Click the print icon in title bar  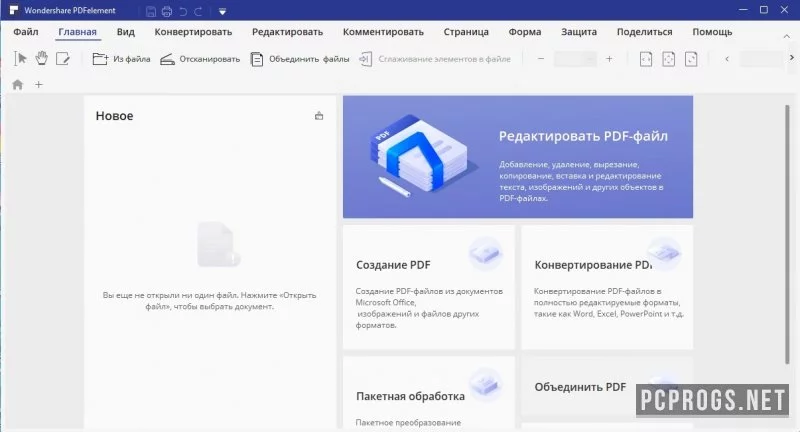pos(167,11)
